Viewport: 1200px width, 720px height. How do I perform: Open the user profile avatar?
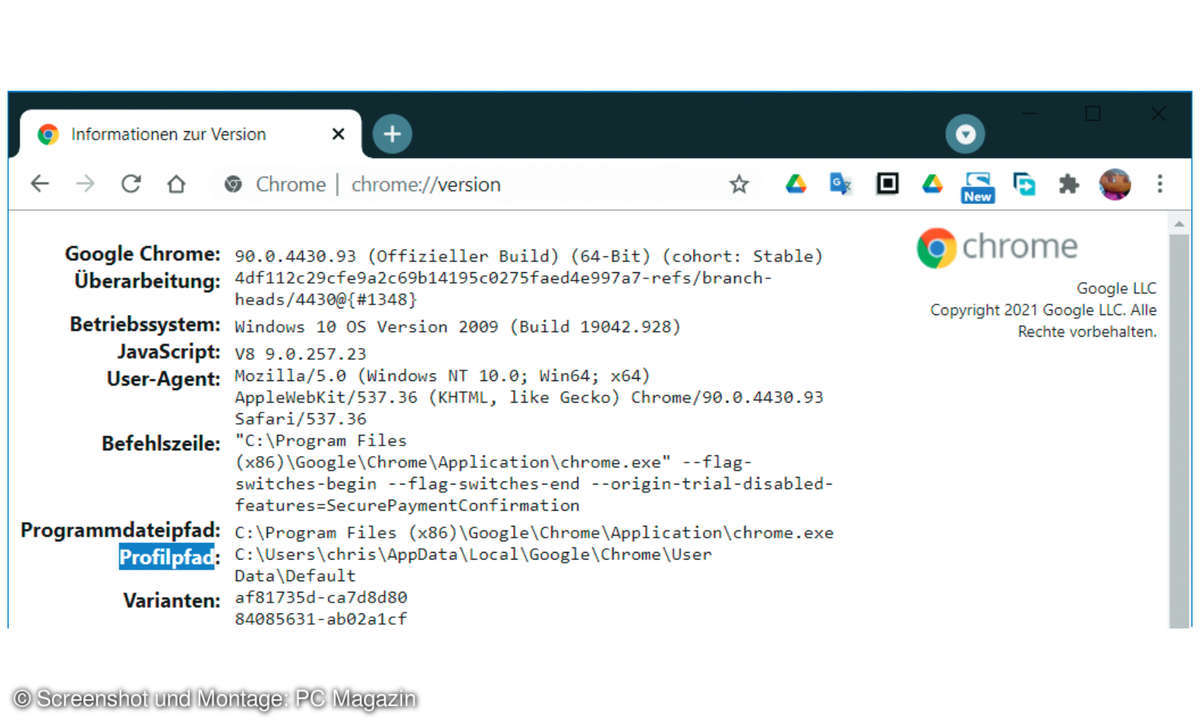(x=1115, y=184)
